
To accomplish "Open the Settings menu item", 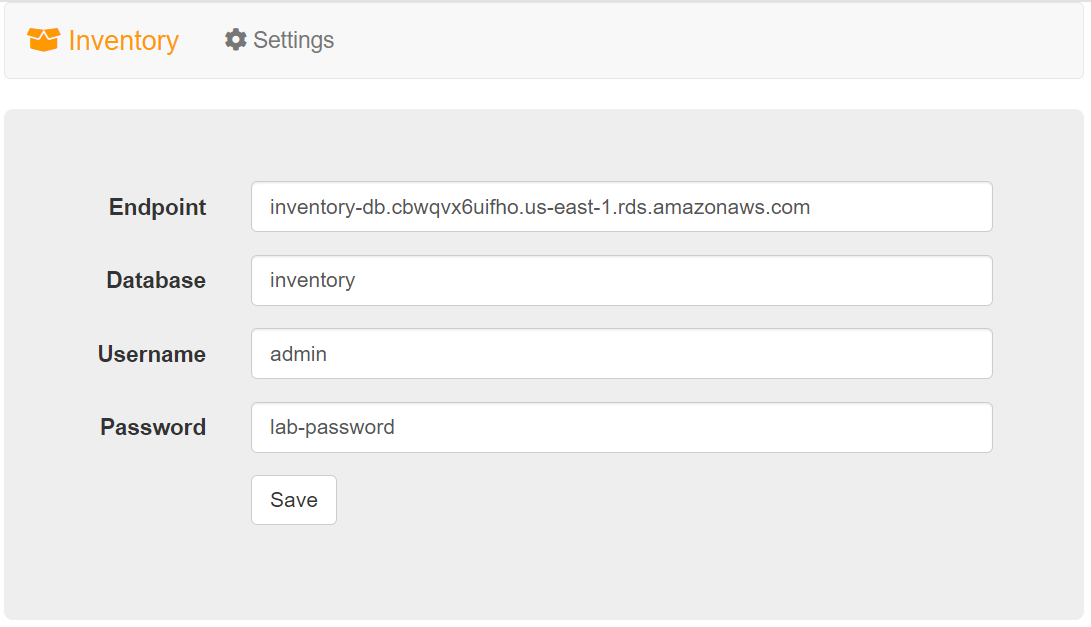I will pos(280,40).
